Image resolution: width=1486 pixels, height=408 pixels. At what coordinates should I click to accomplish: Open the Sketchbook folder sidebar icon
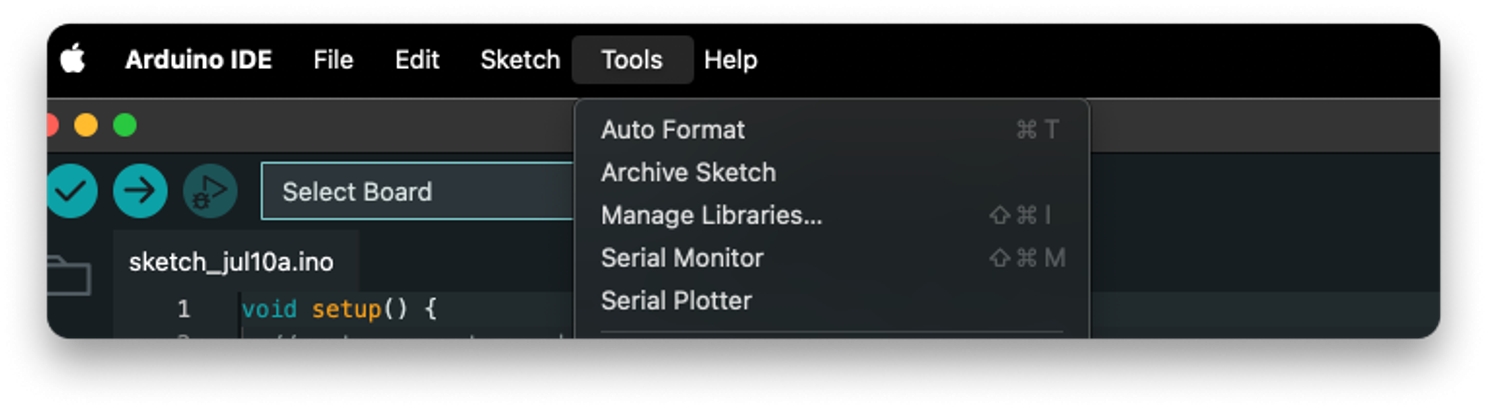(68, 275)
